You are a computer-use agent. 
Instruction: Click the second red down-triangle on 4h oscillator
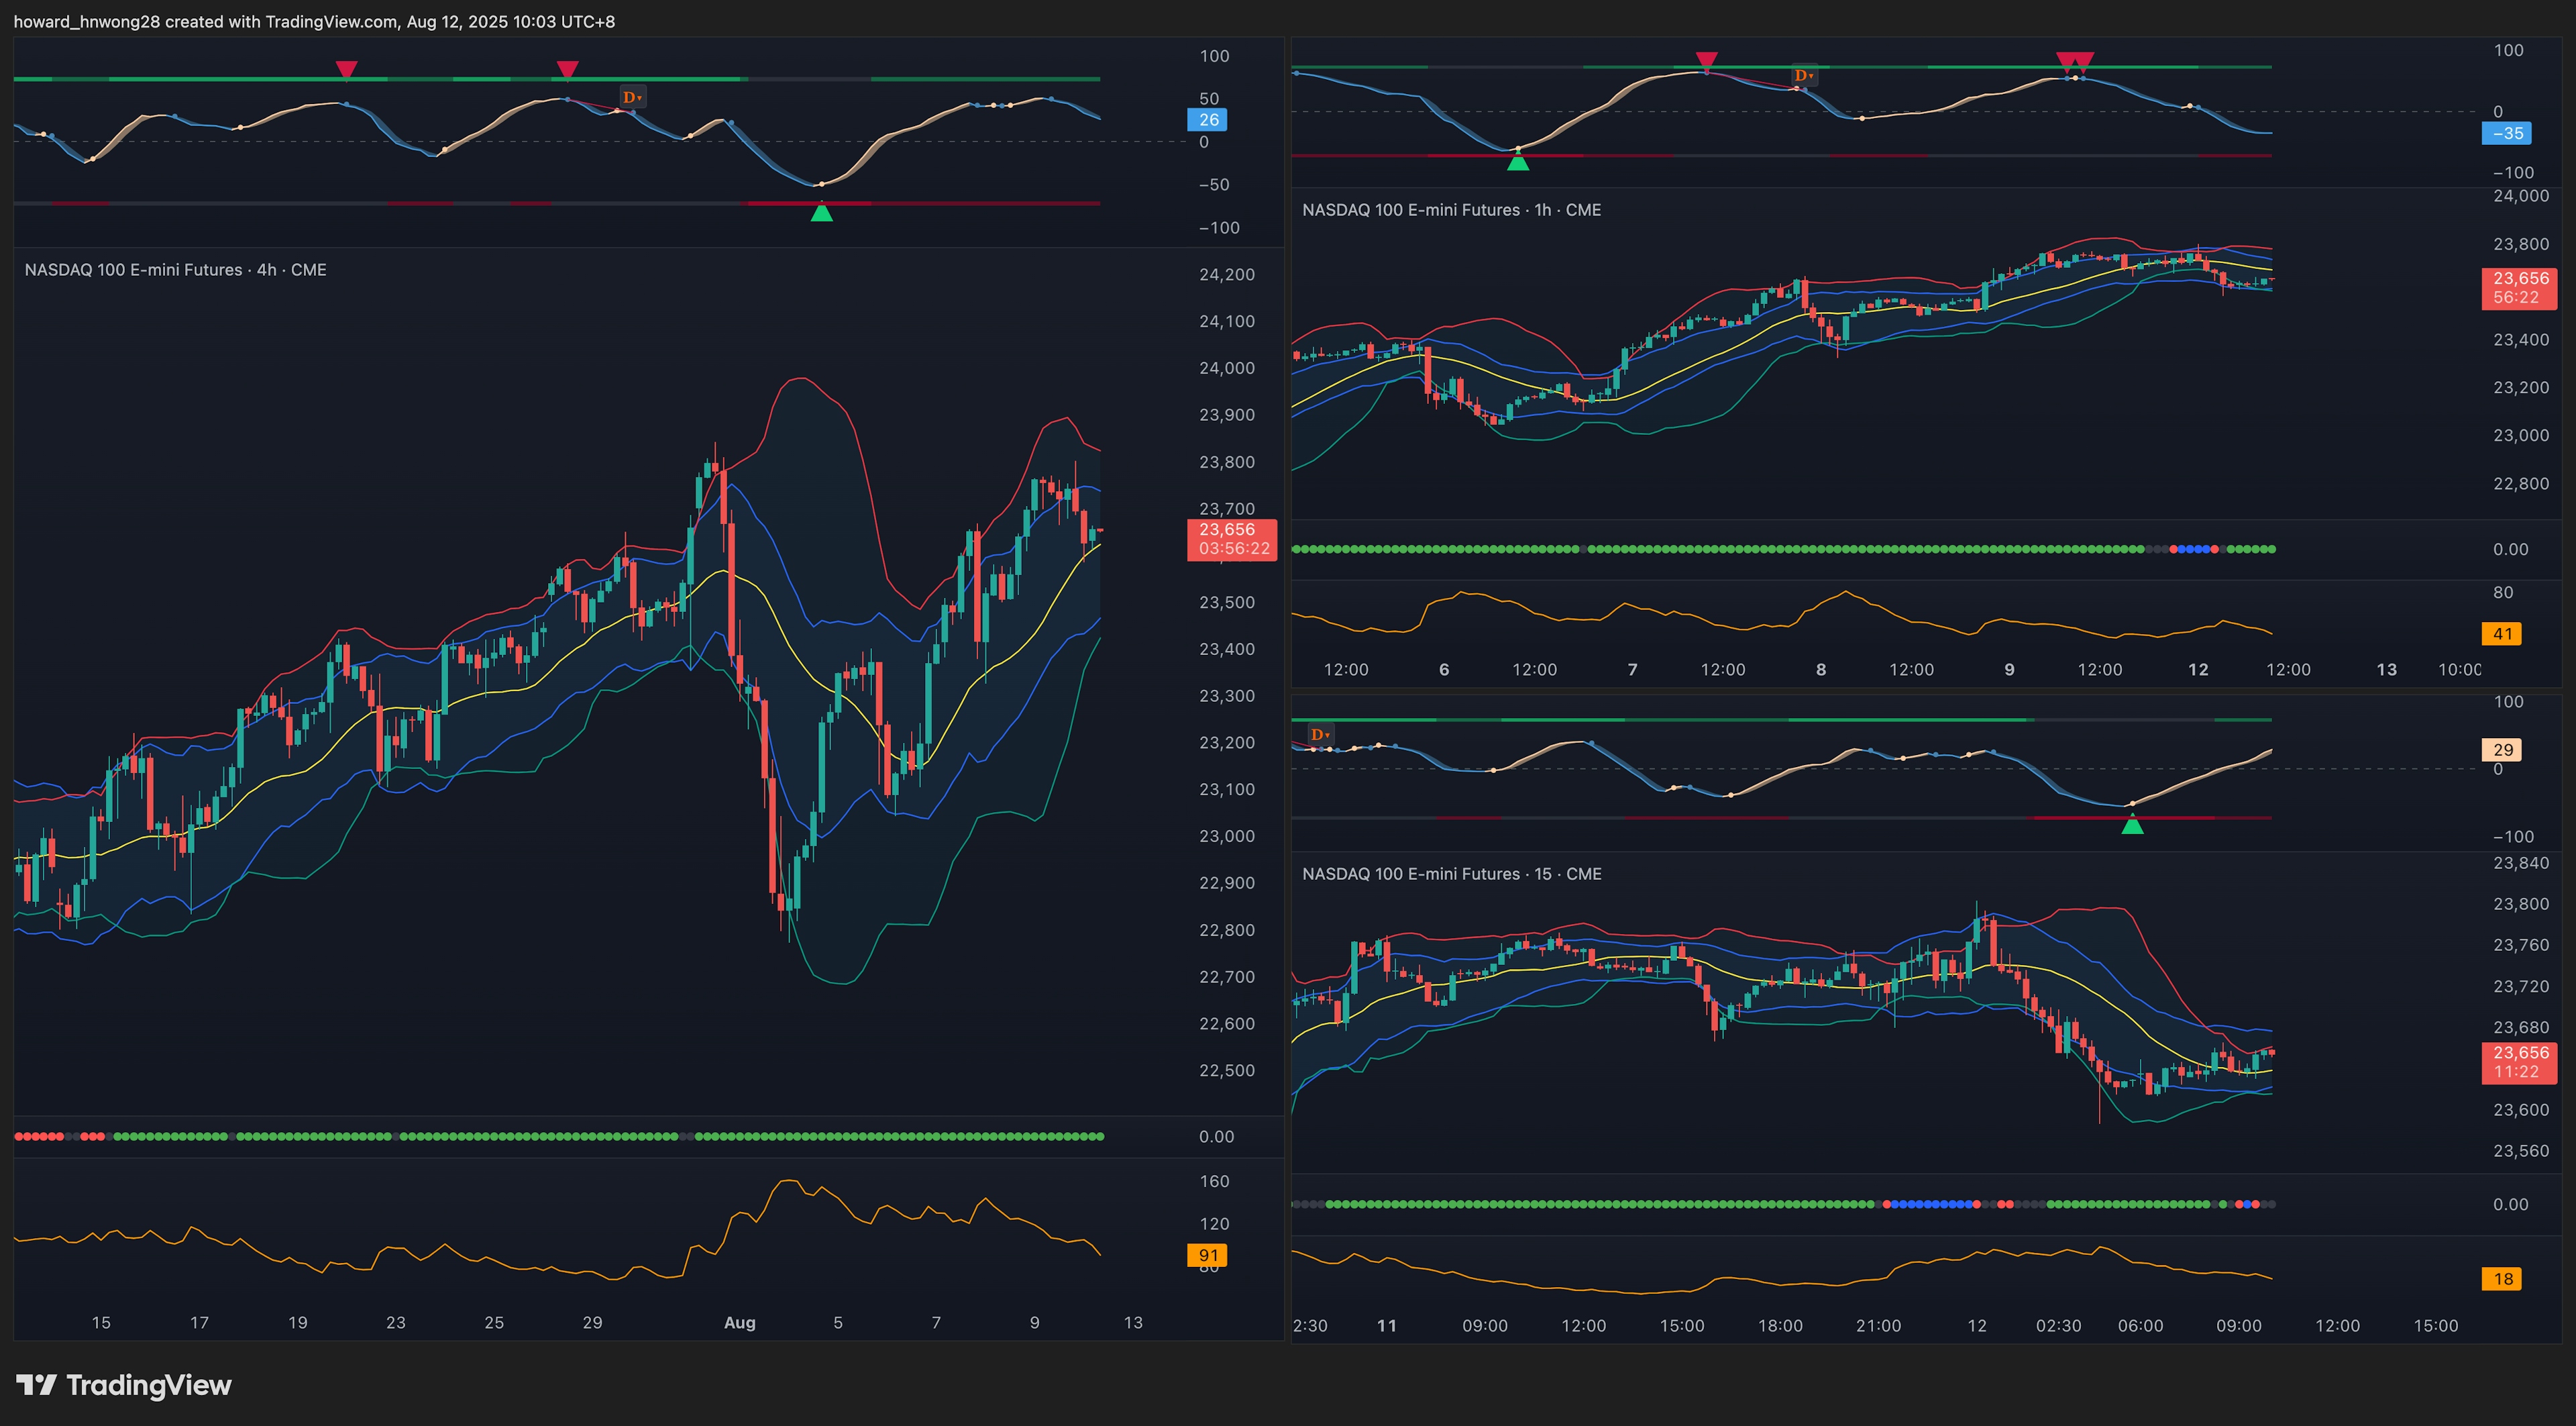(567, 69)
